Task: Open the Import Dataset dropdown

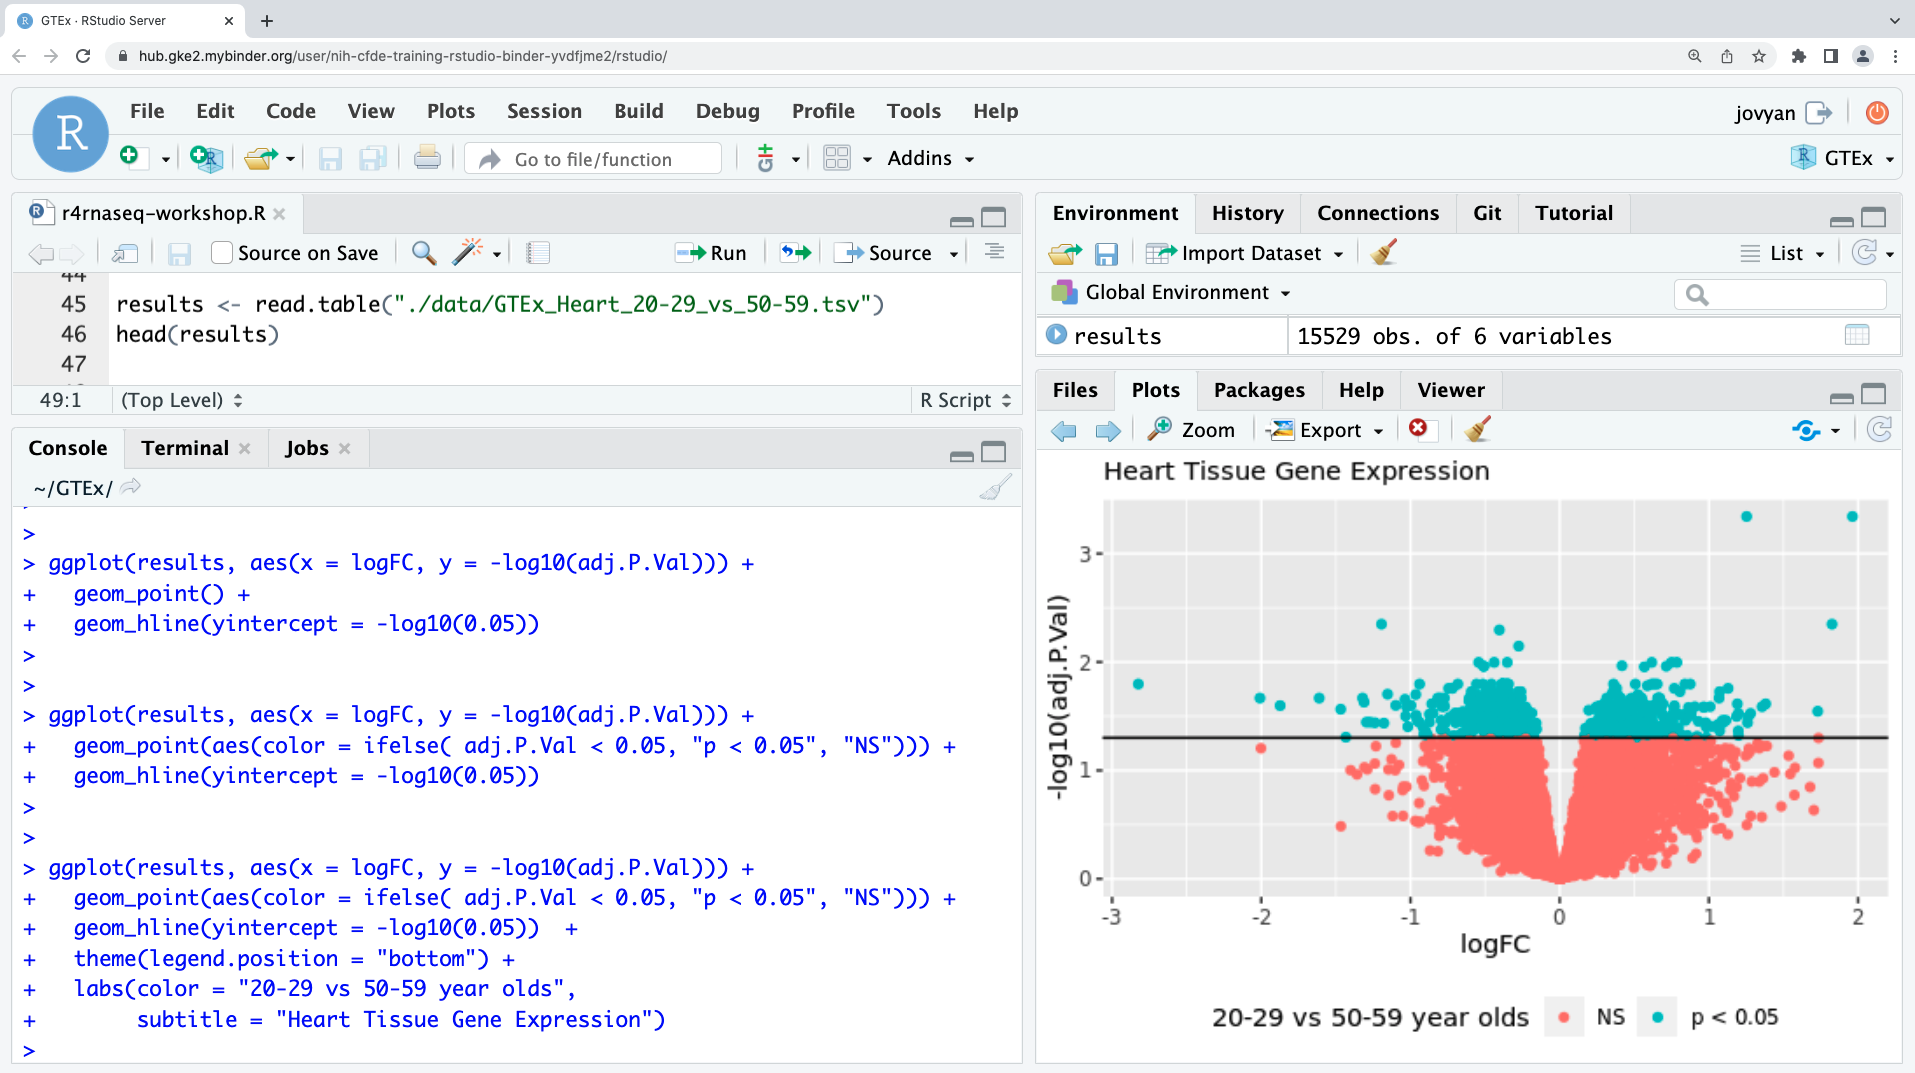Action: click(1244, 254)
